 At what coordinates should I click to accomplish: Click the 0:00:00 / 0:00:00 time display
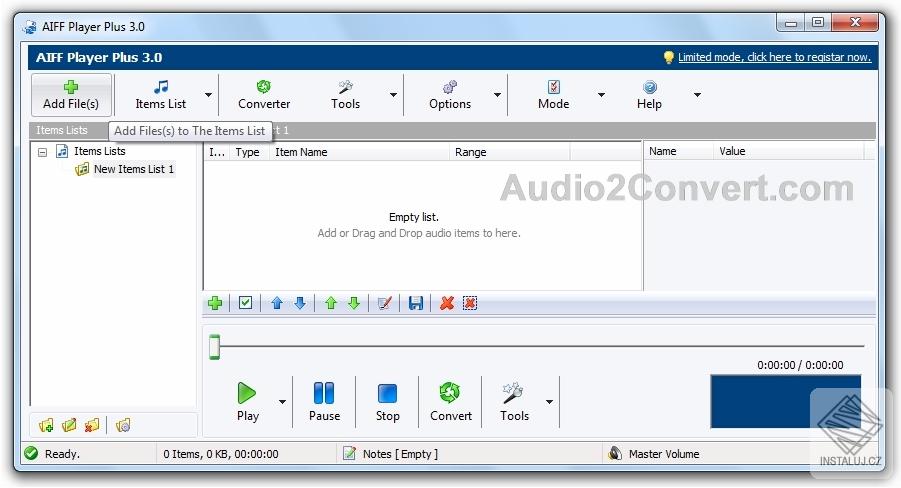coord(800,365)
